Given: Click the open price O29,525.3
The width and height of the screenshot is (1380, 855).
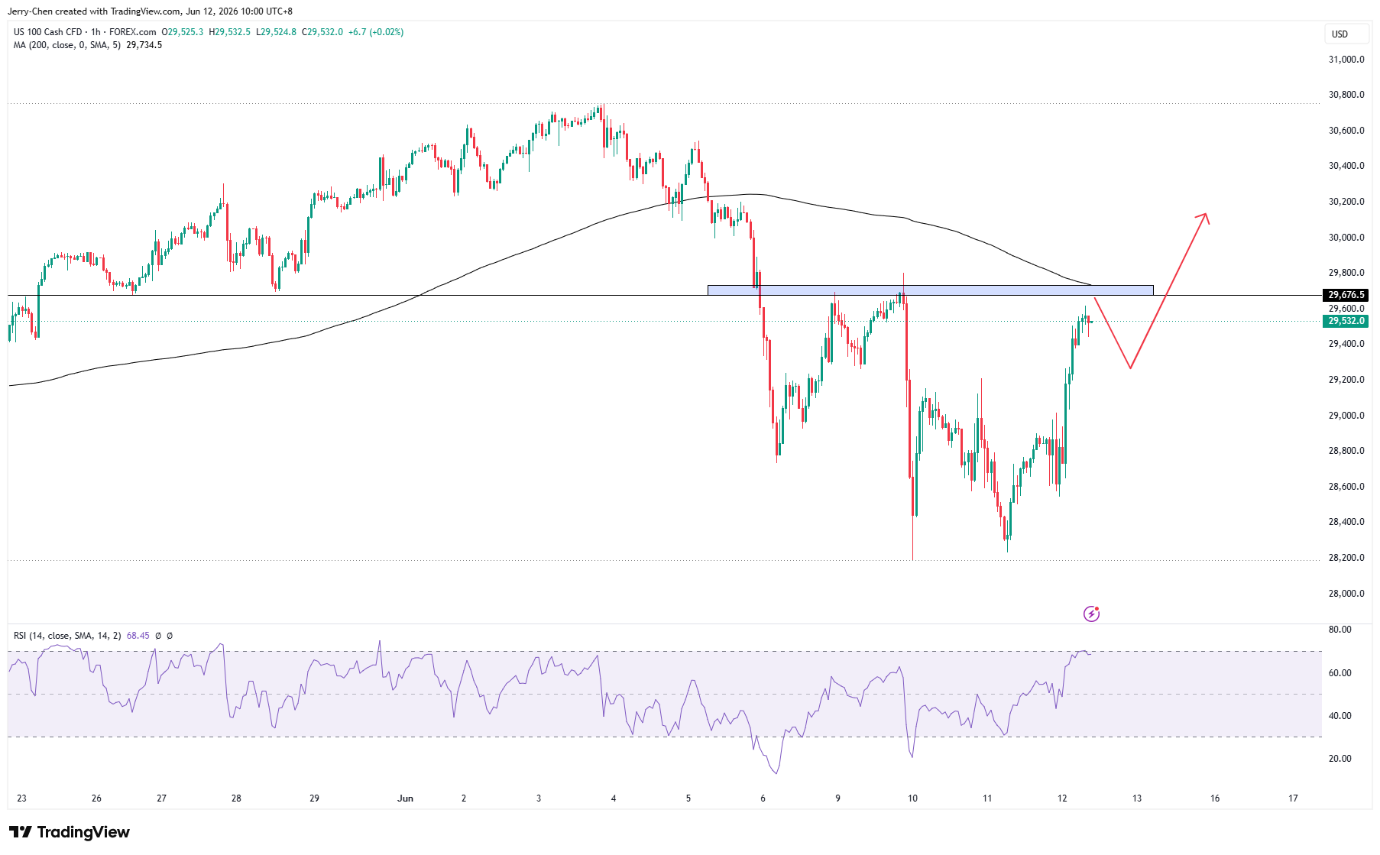Looking at the screenshot, I should point(181,32).
